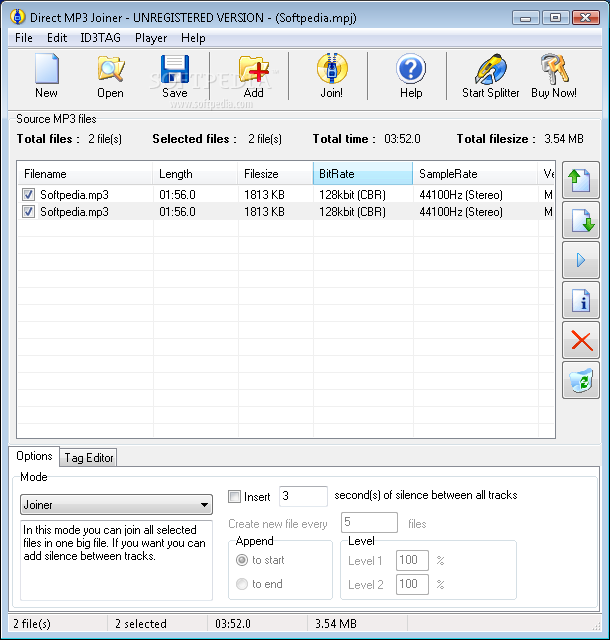Click the 'Create new file every' input showing 5
610x640 pixels.
[x=369, y=522]
